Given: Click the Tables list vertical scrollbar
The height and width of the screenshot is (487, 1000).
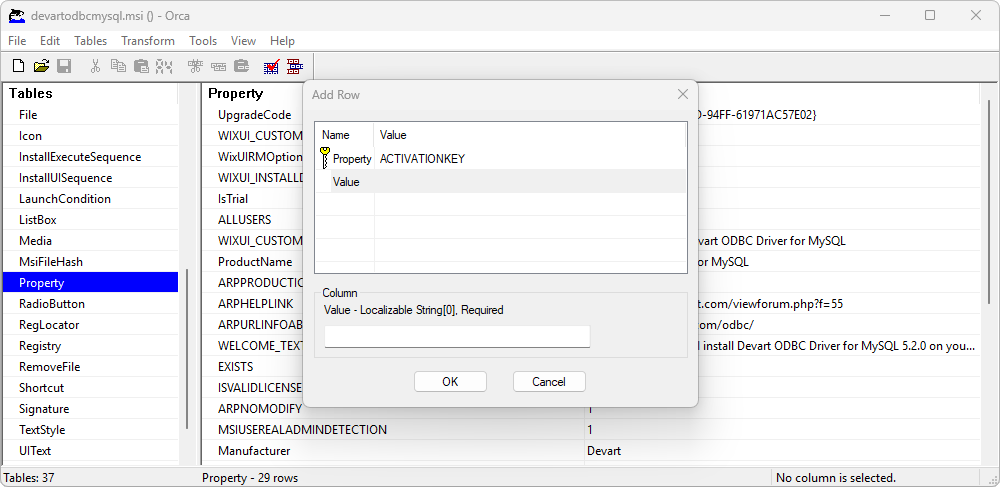Looking at the screenshot, I should click(186, 349).
